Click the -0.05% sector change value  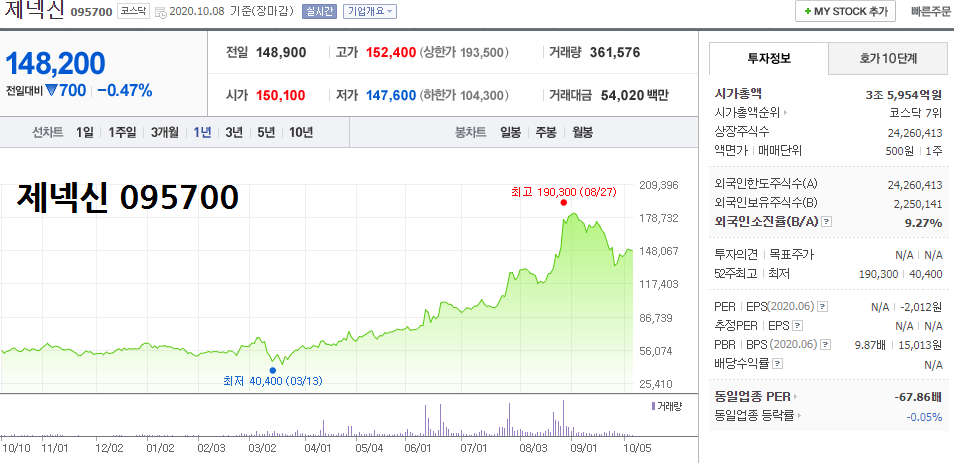924,417
